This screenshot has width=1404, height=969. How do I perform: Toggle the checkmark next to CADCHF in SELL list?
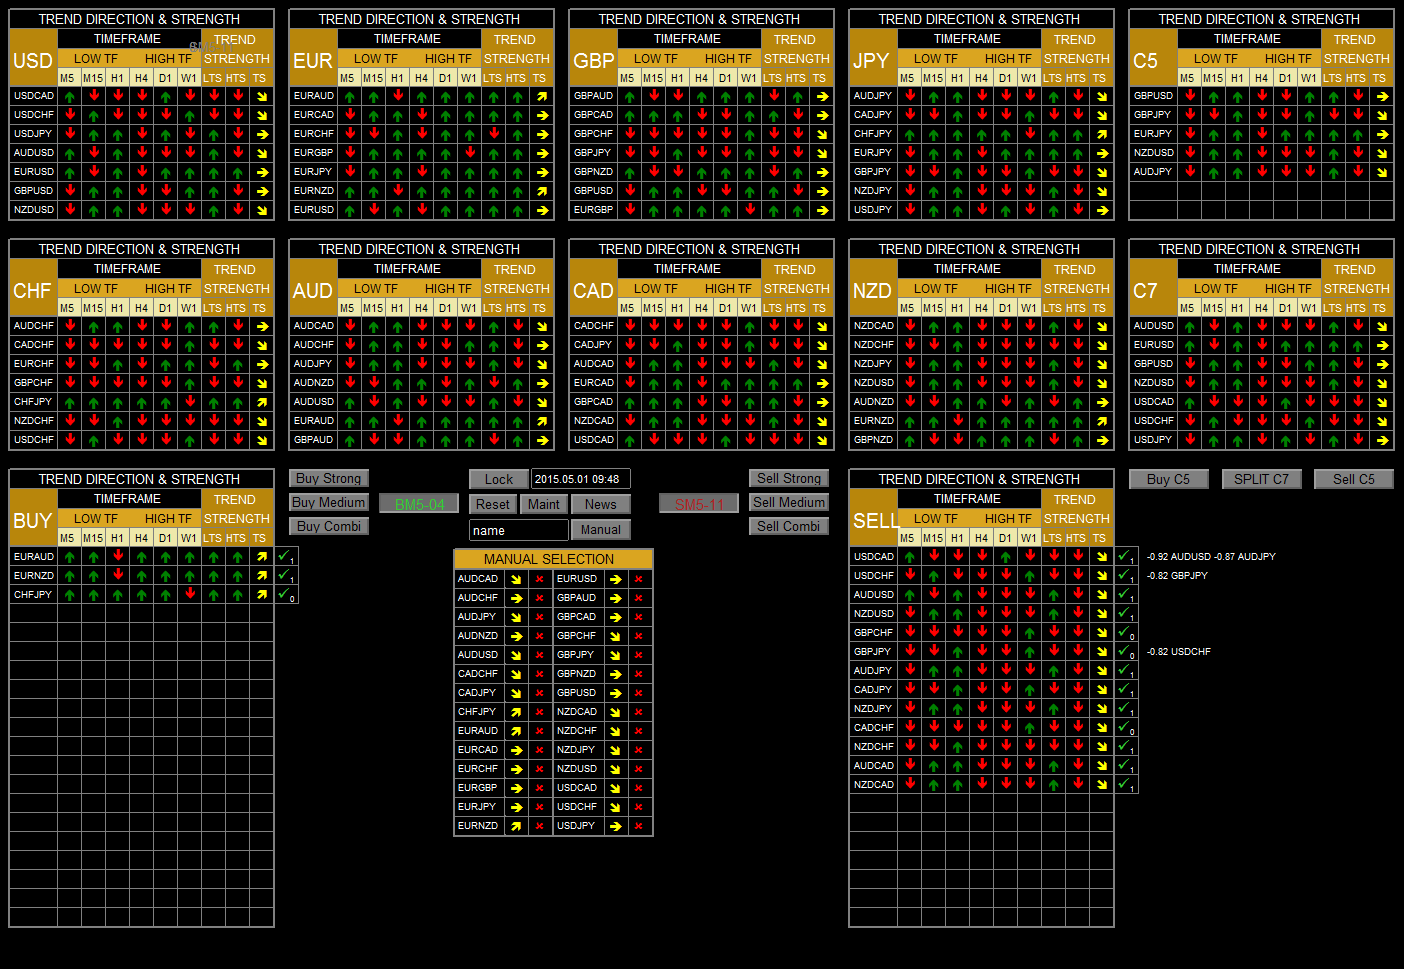point(1124,727)
